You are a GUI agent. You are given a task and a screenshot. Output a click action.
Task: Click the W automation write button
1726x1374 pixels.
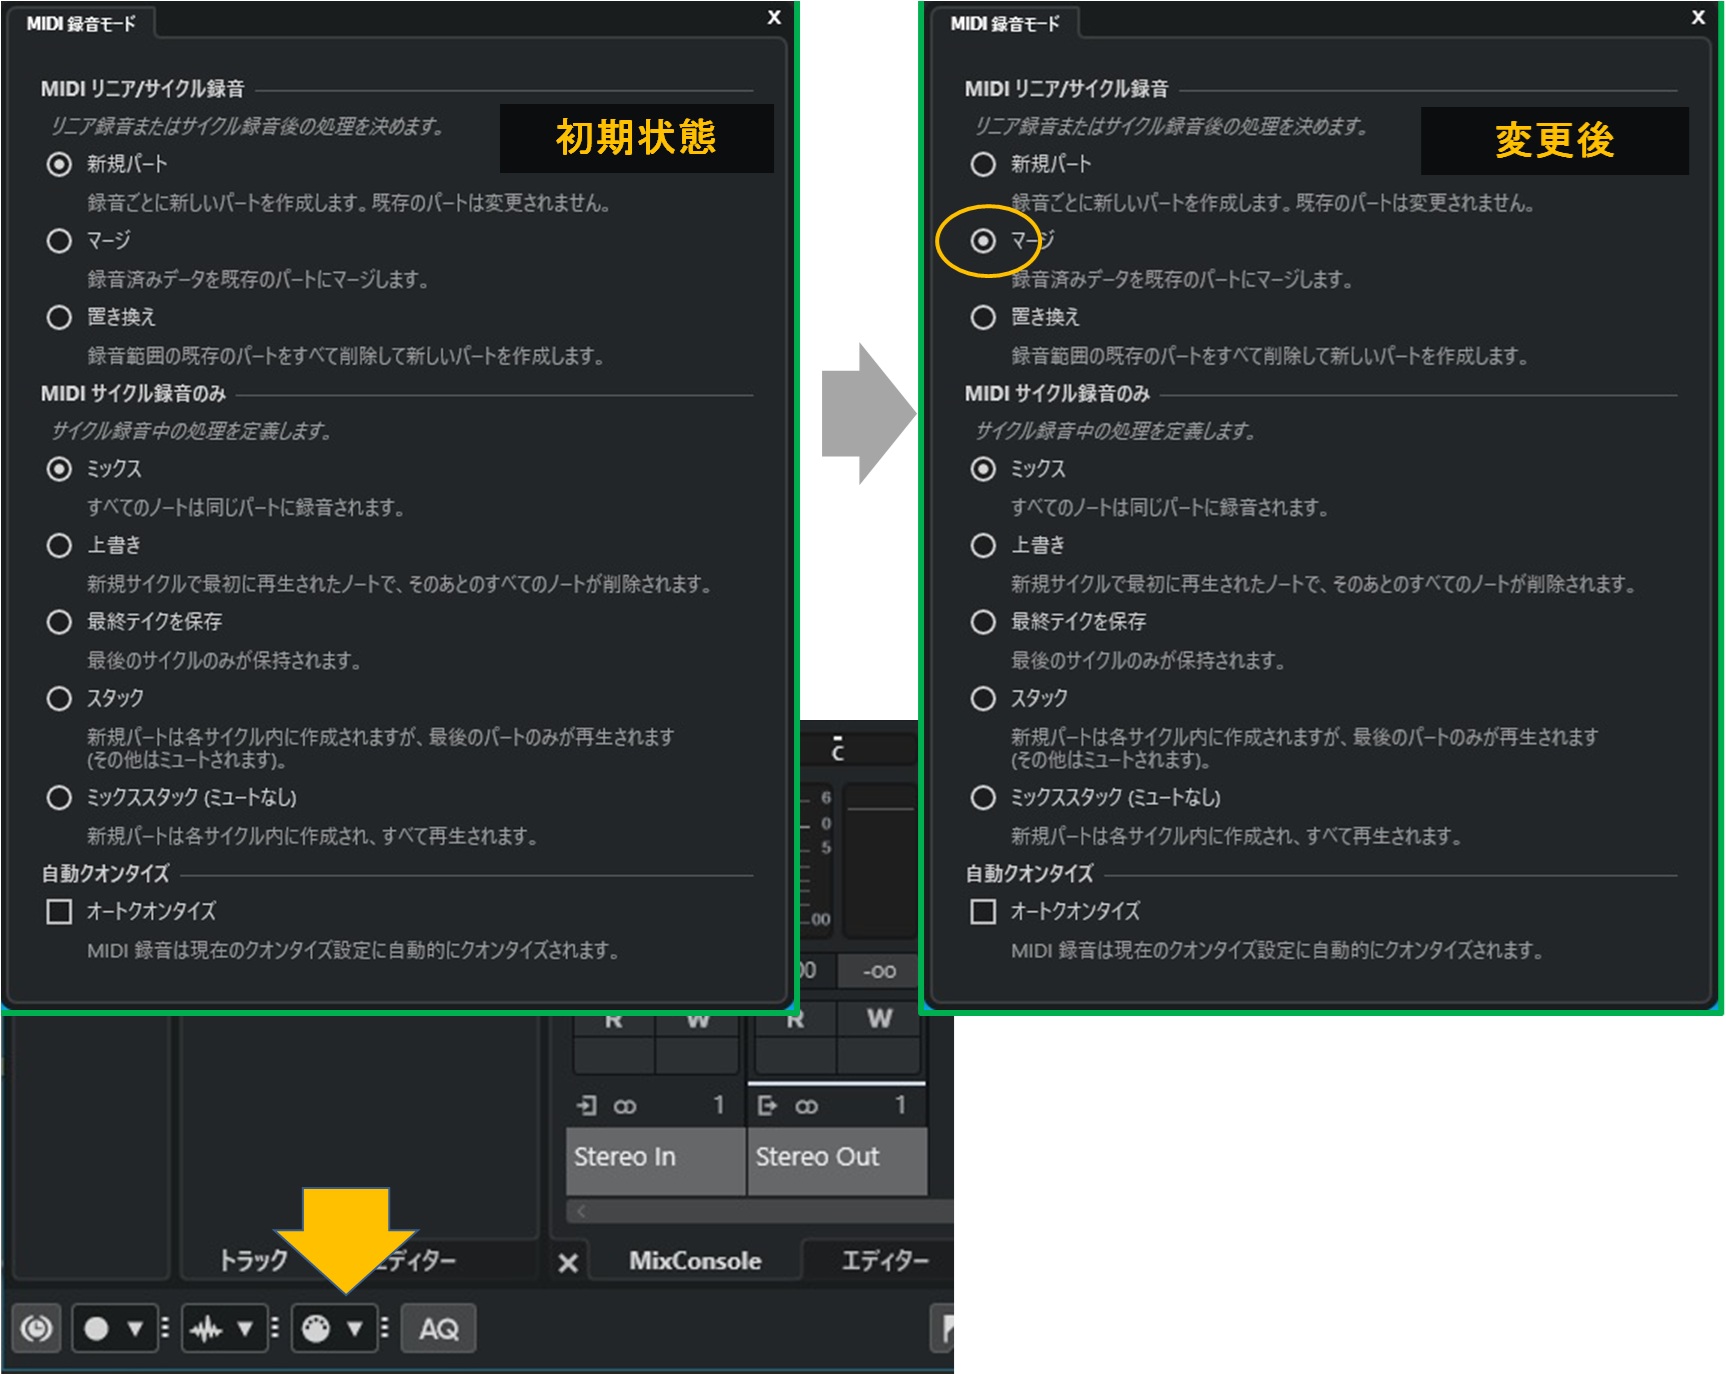pyautogui.click(x=698, y=1020)
